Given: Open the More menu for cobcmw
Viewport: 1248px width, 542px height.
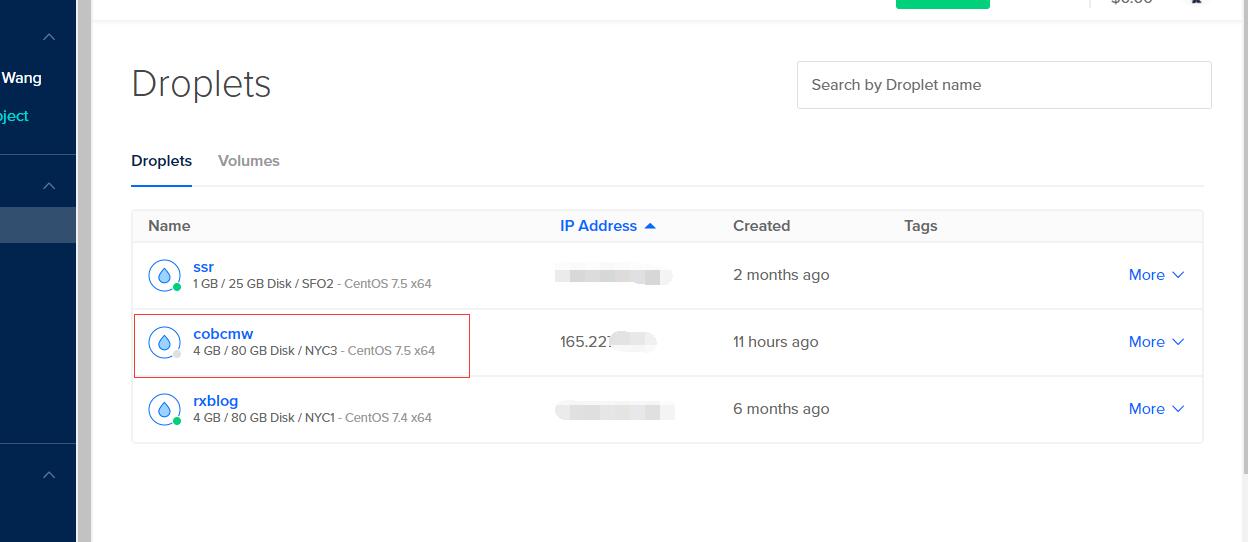Looking at the screenshot, I should [1156, 342].
